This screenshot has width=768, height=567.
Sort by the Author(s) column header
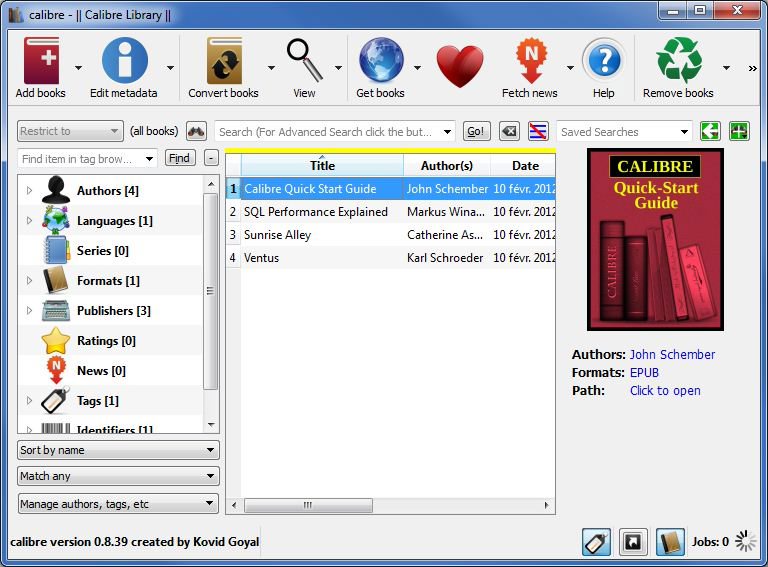[x=447, y=166]
